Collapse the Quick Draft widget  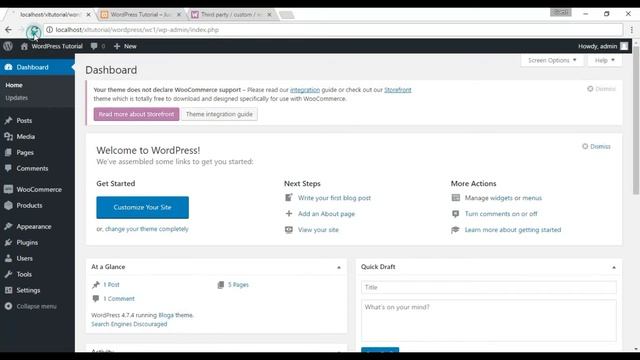pos(614,267)
